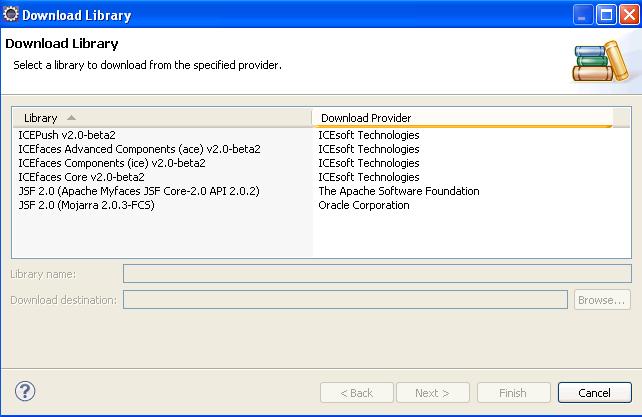
Task: Minimize the Download Library window
Action: click(x=582, y=15)
